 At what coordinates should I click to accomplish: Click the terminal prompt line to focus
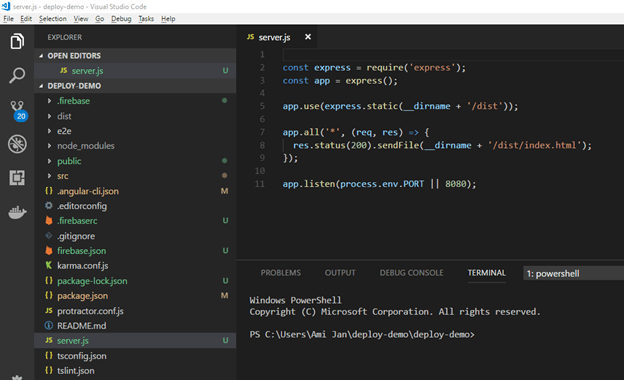362,334
